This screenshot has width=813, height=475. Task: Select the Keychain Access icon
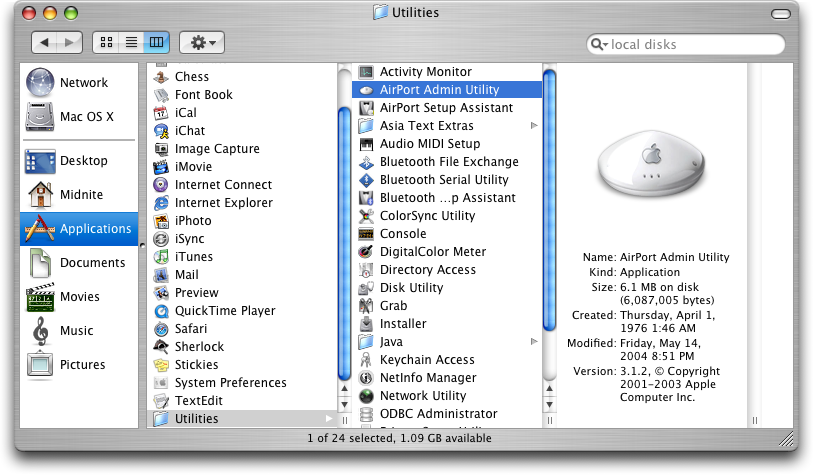point(366,360)
